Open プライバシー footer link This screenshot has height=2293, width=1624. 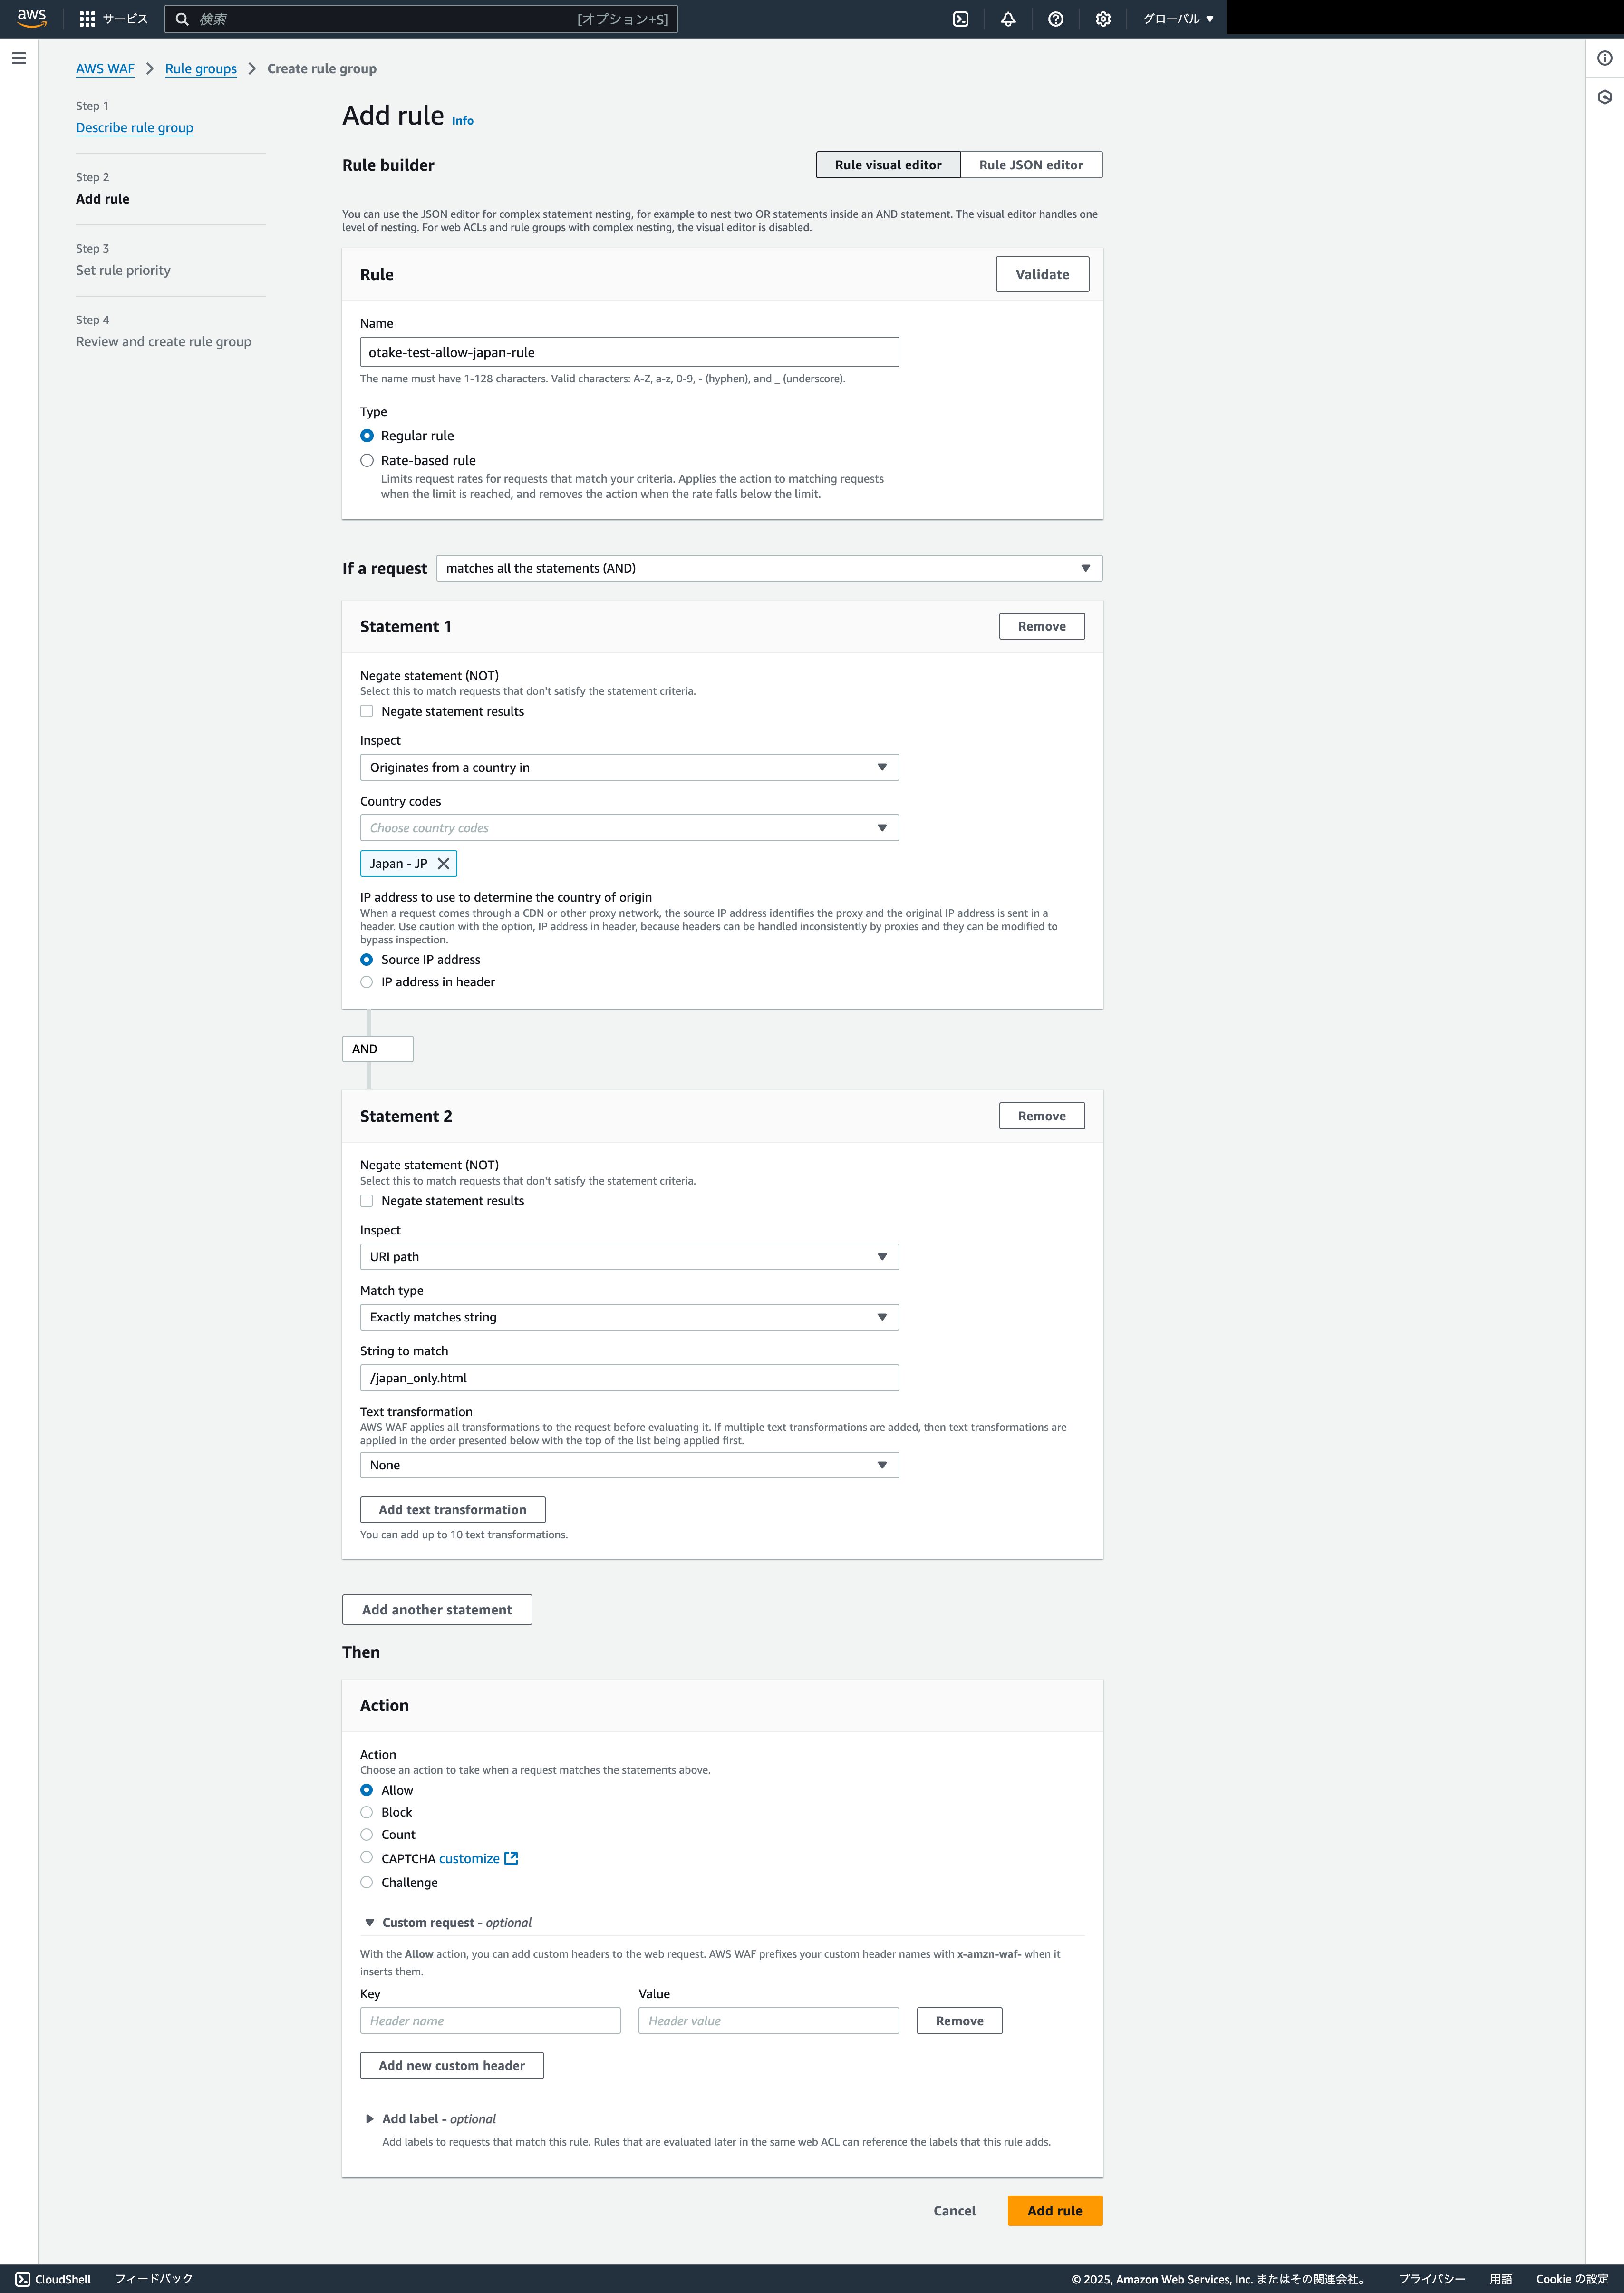click(x=1432, y=2279)
